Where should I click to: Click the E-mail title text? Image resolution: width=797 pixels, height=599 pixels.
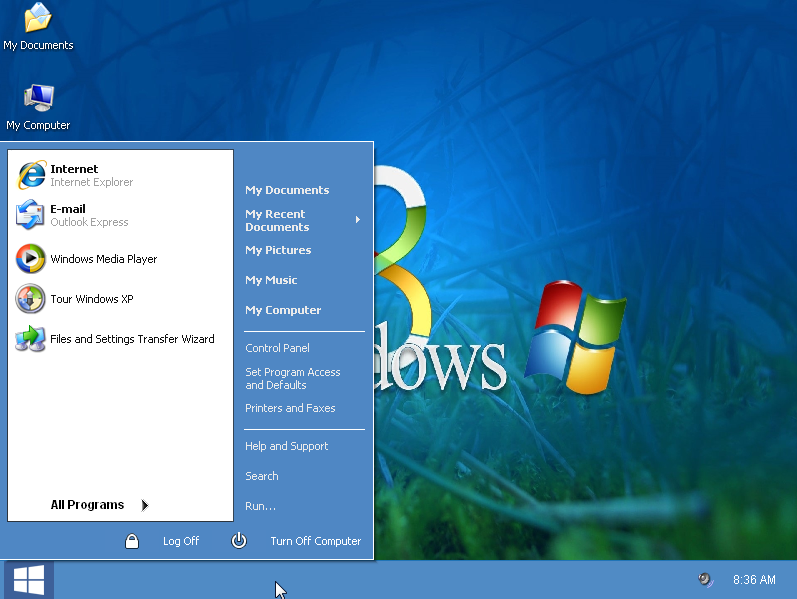[68, 209]
